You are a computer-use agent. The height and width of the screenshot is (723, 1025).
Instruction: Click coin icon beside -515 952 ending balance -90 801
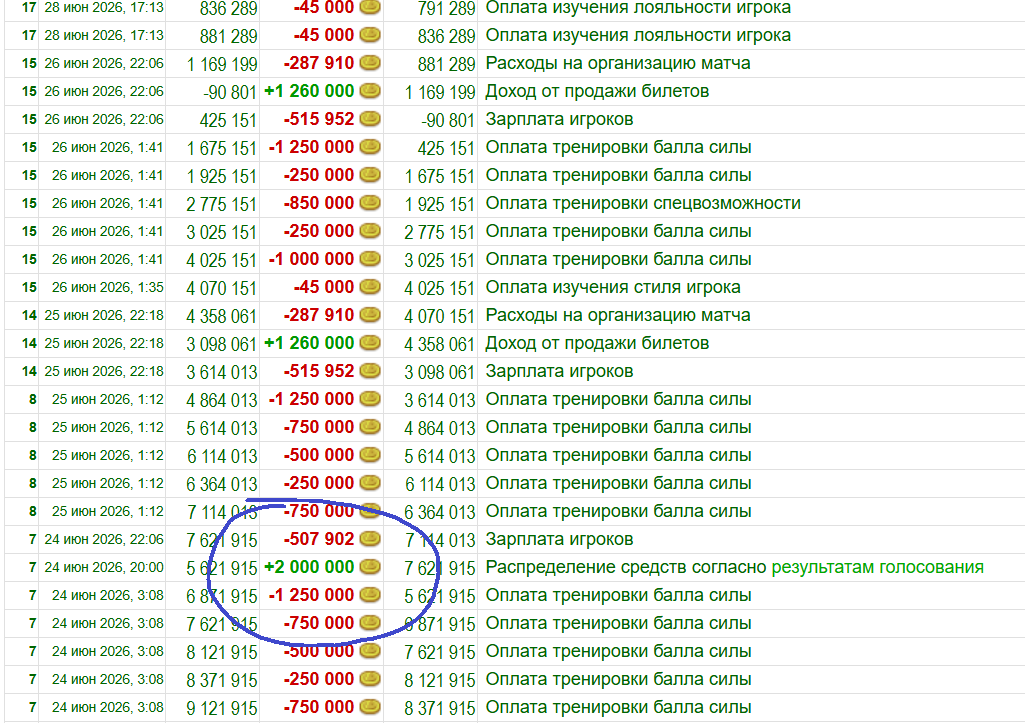pyautogui.click(x=370, y=119)
